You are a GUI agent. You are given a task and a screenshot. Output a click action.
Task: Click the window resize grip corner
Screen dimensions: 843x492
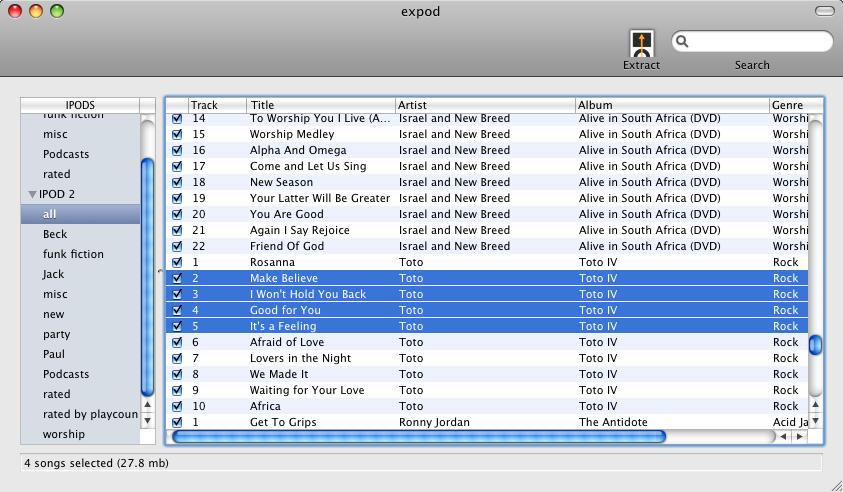point(836,485)
